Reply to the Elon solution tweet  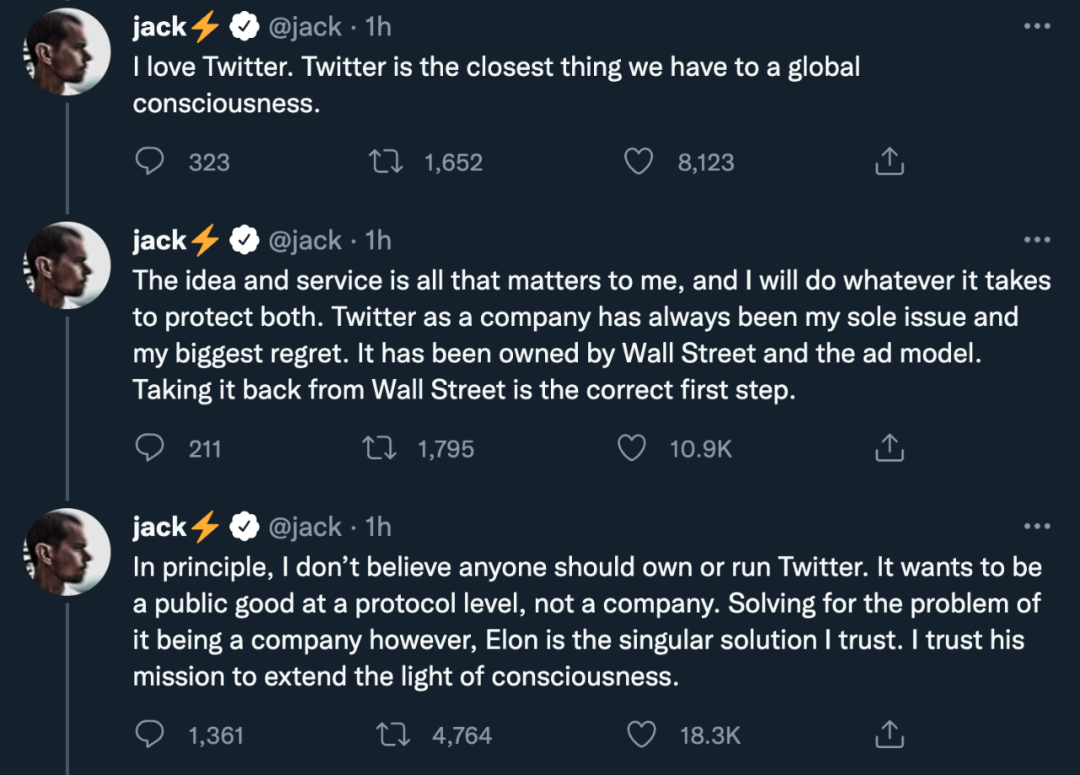pyautogui.click(x=150, y=735)
